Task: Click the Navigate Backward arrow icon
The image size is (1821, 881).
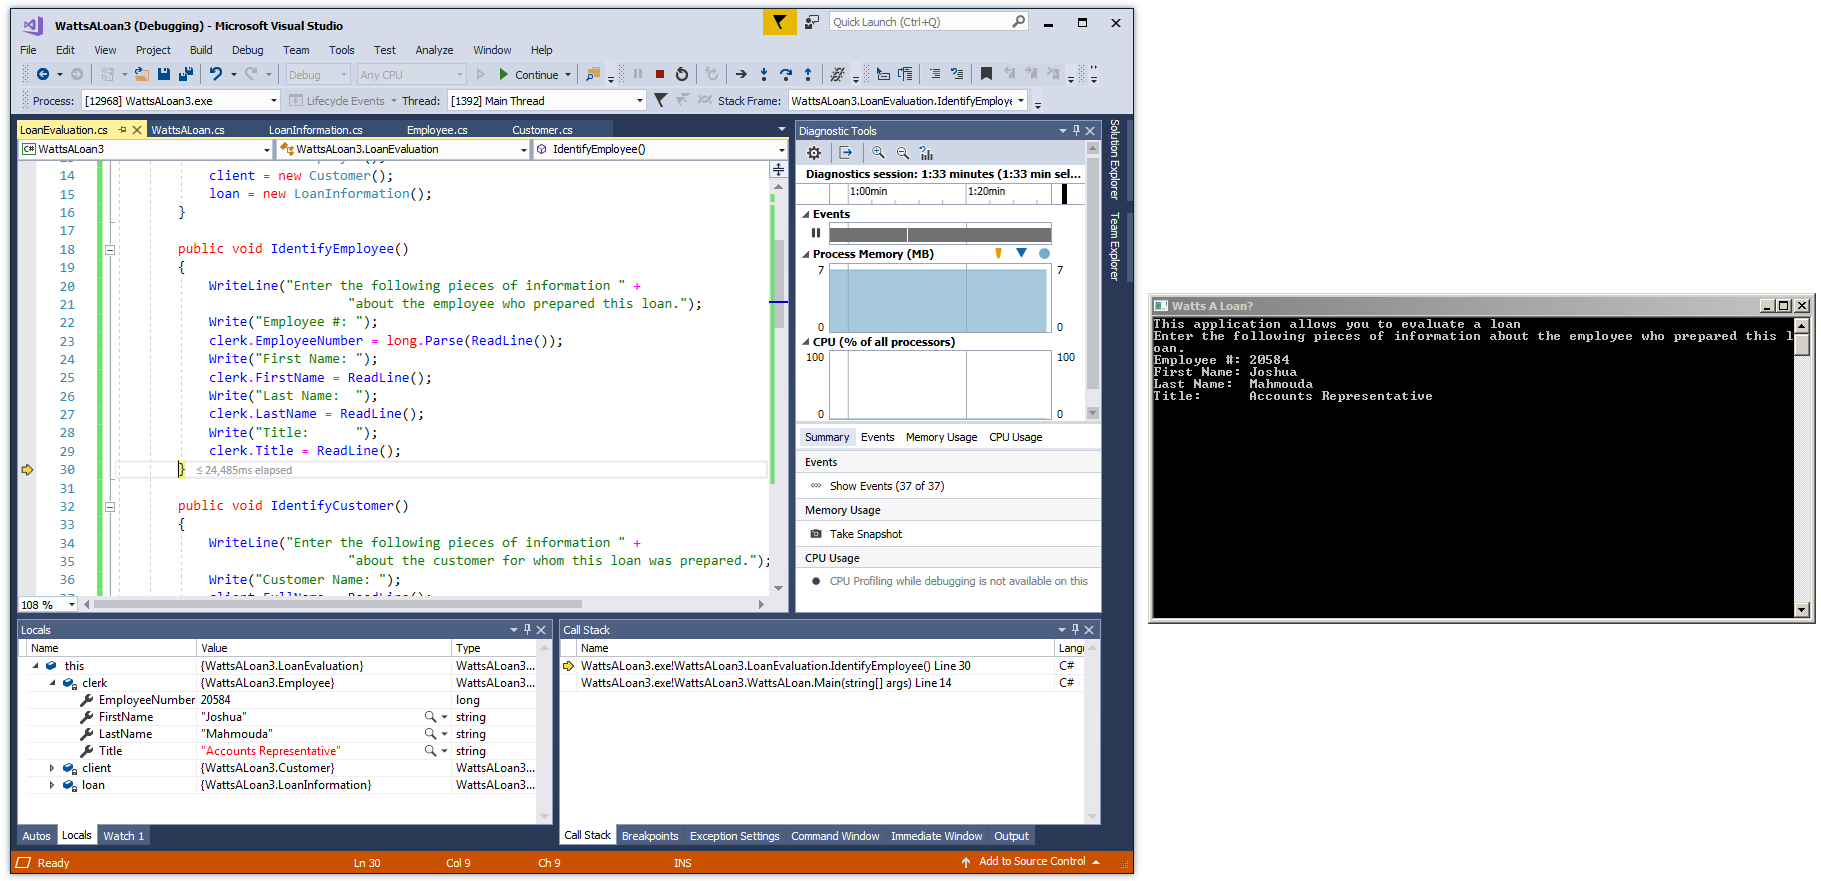Action: pyautogui.click(x=43, y=74)
